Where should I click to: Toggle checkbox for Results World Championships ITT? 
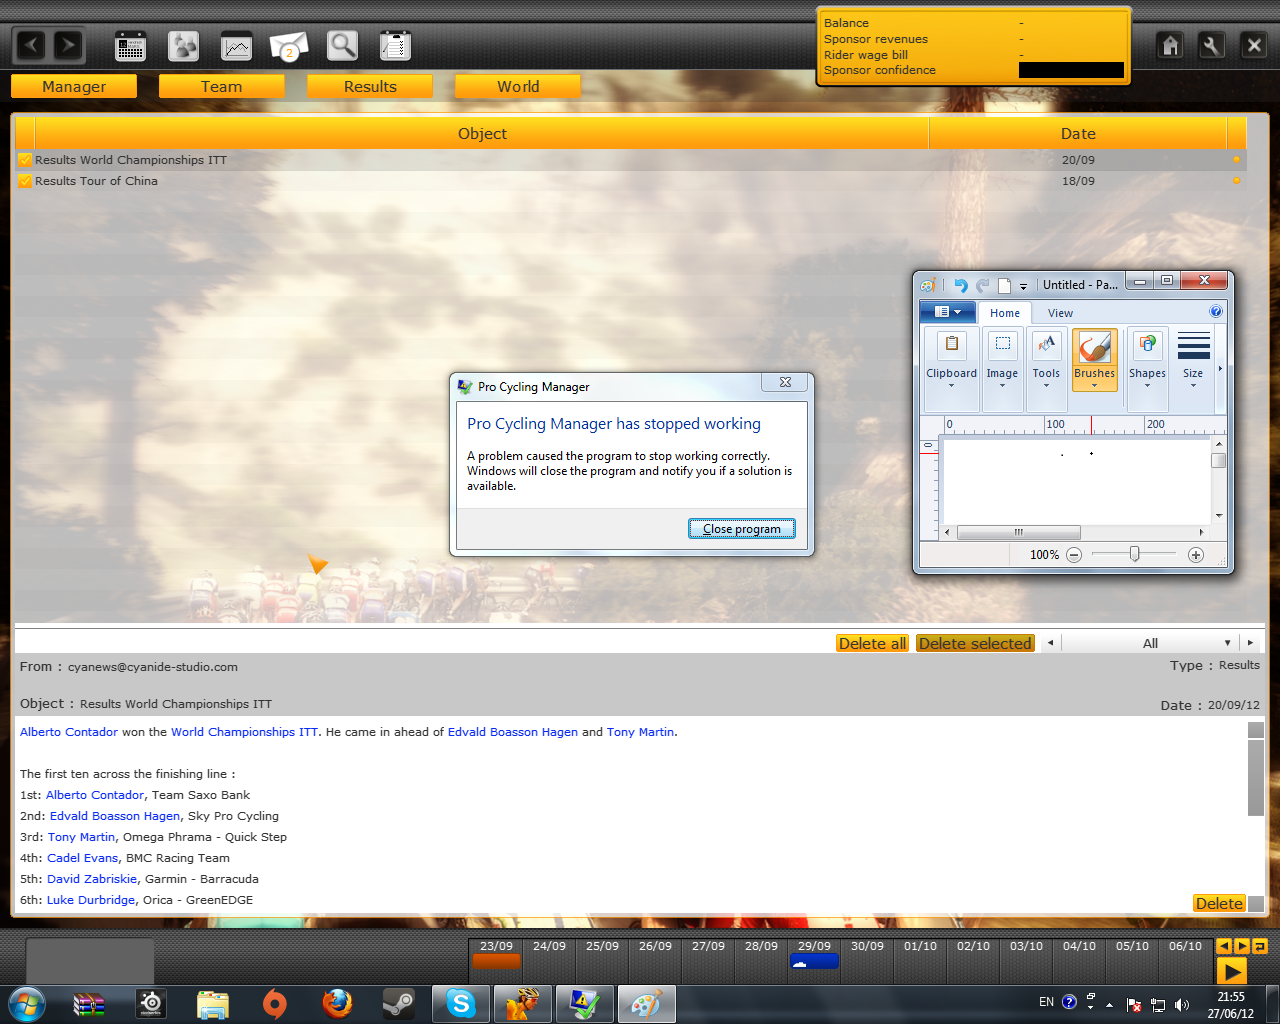pyautogui.click(x=25, y=160)
